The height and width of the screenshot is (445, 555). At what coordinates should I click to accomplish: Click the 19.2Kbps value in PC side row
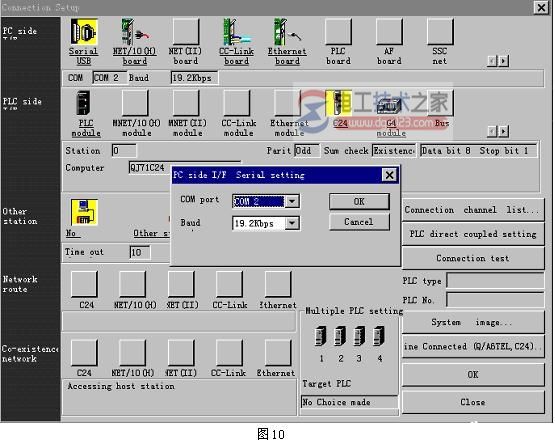pos(195,78)
